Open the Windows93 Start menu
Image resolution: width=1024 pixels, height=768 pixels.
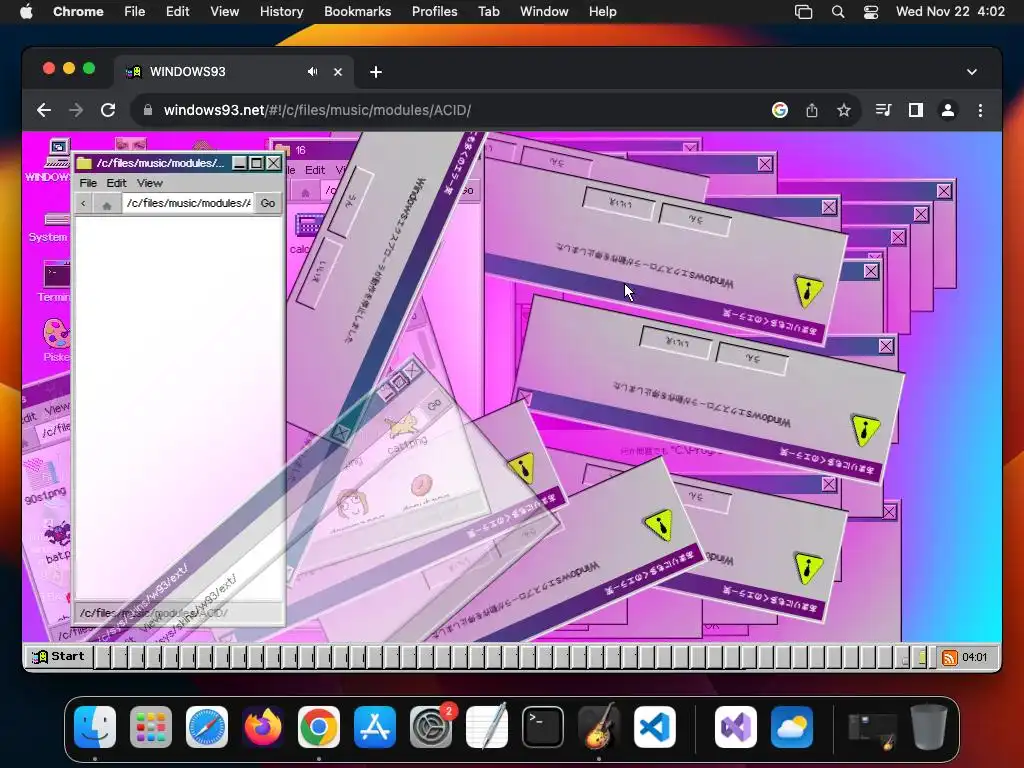pos(59,656)
